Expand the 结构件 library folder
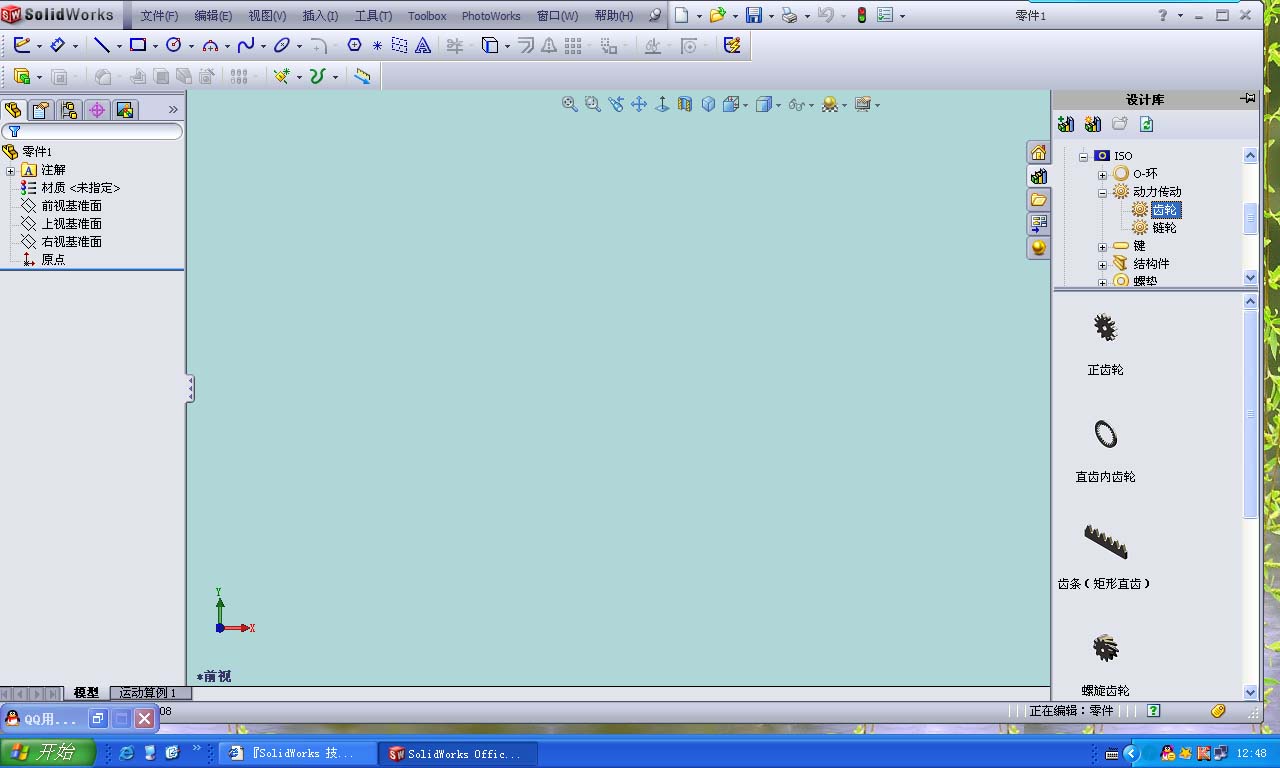The width and height of the screenshot is (1280, 768). (1103, 265)
